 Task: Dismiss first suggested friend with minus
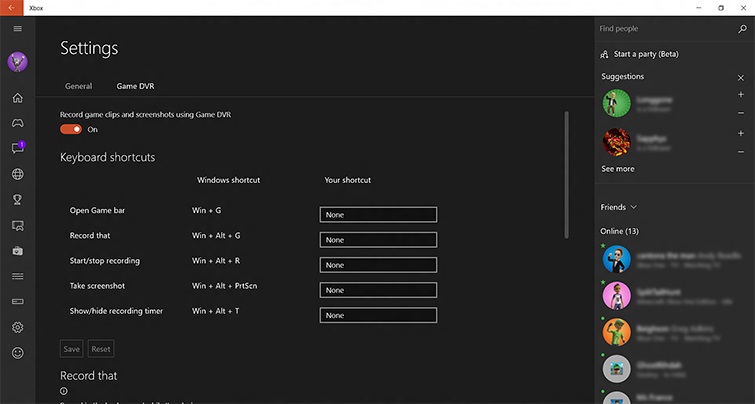click(x=741, y=113)
